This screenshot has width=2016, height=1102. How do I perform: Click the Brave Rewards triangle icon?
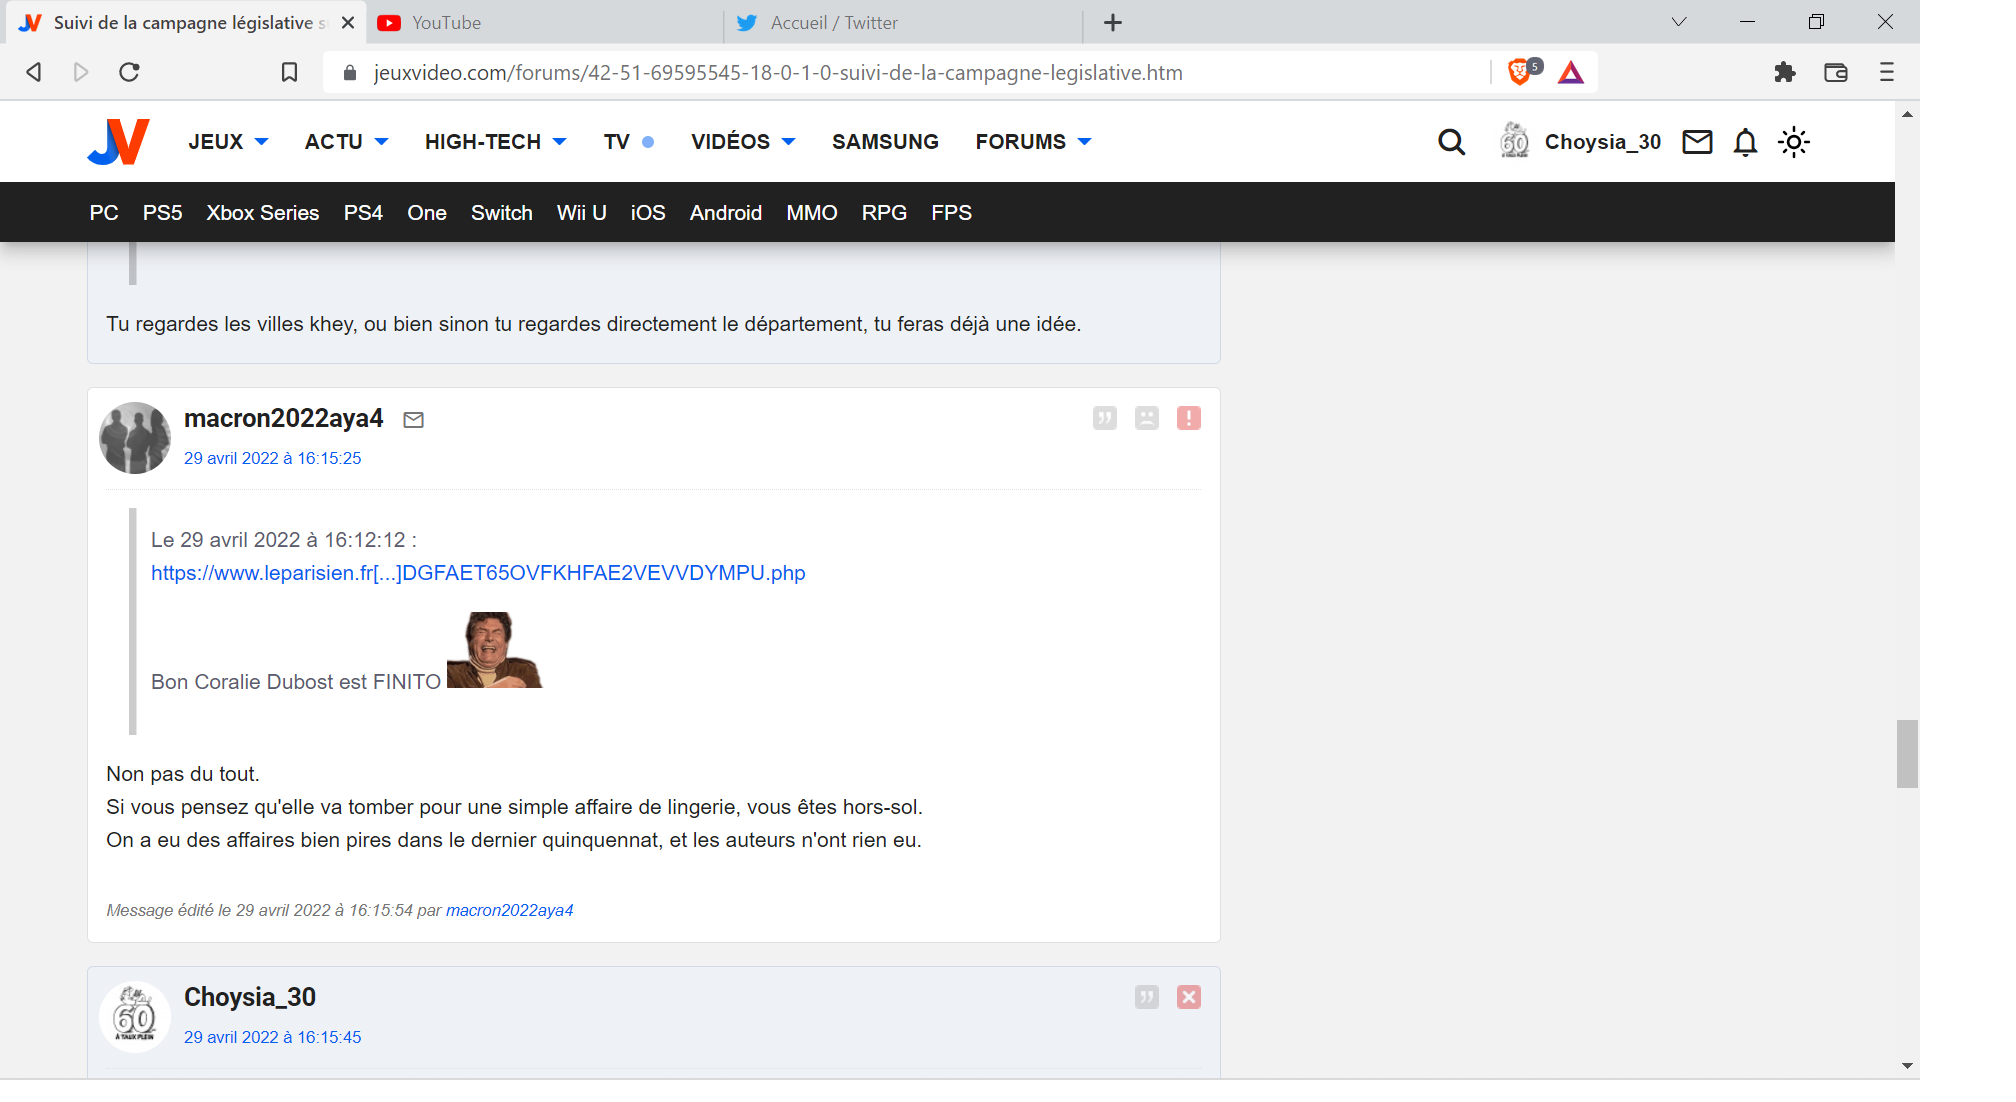pos(1571,72)
